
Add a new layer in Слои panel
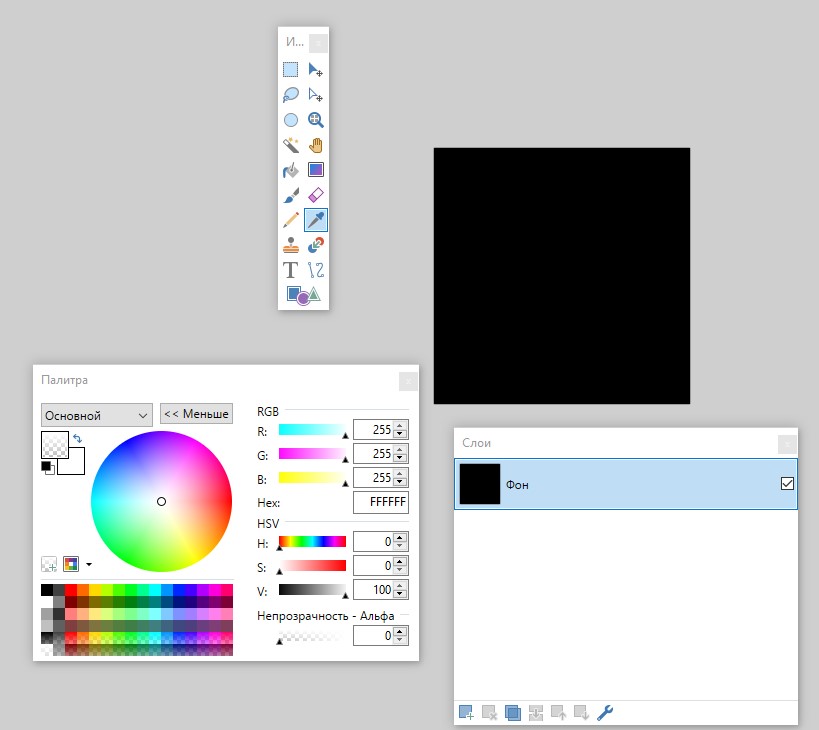pyautogui.click(x=466, y=712)
